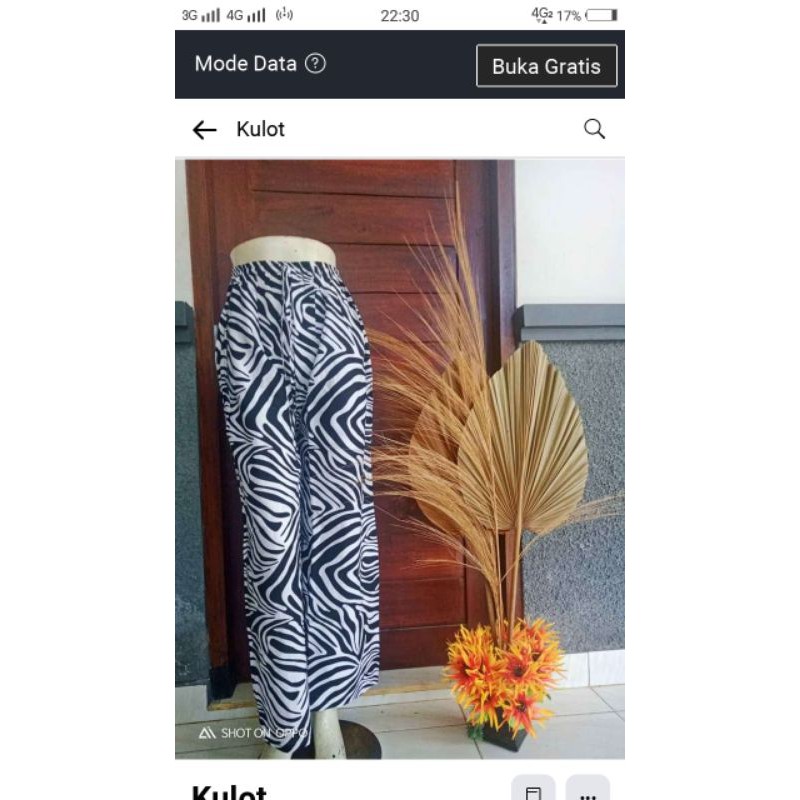Click the Buka Gratis button

[546, 66]
